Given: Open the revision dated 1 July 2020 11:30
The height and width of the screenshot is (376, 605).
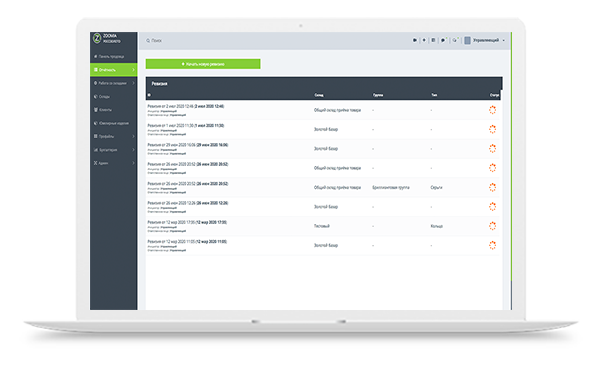Looking at the screenshot, I should (x=186, y=125).
